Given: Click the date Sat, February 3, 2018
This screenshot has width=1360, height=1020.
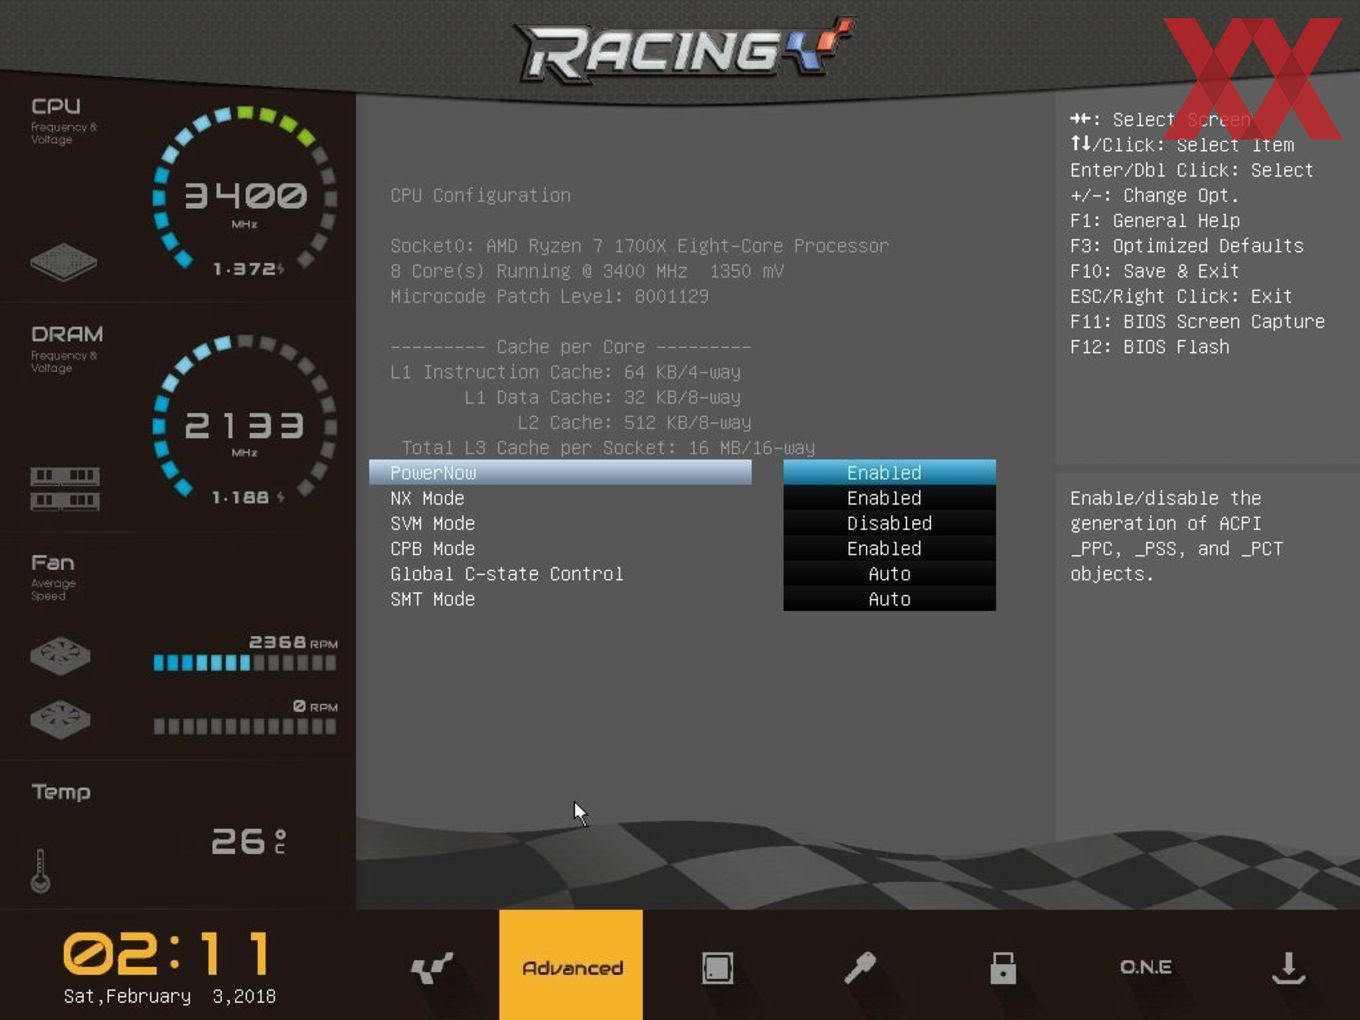Looking at the screenshot, I should coord(169,996).
